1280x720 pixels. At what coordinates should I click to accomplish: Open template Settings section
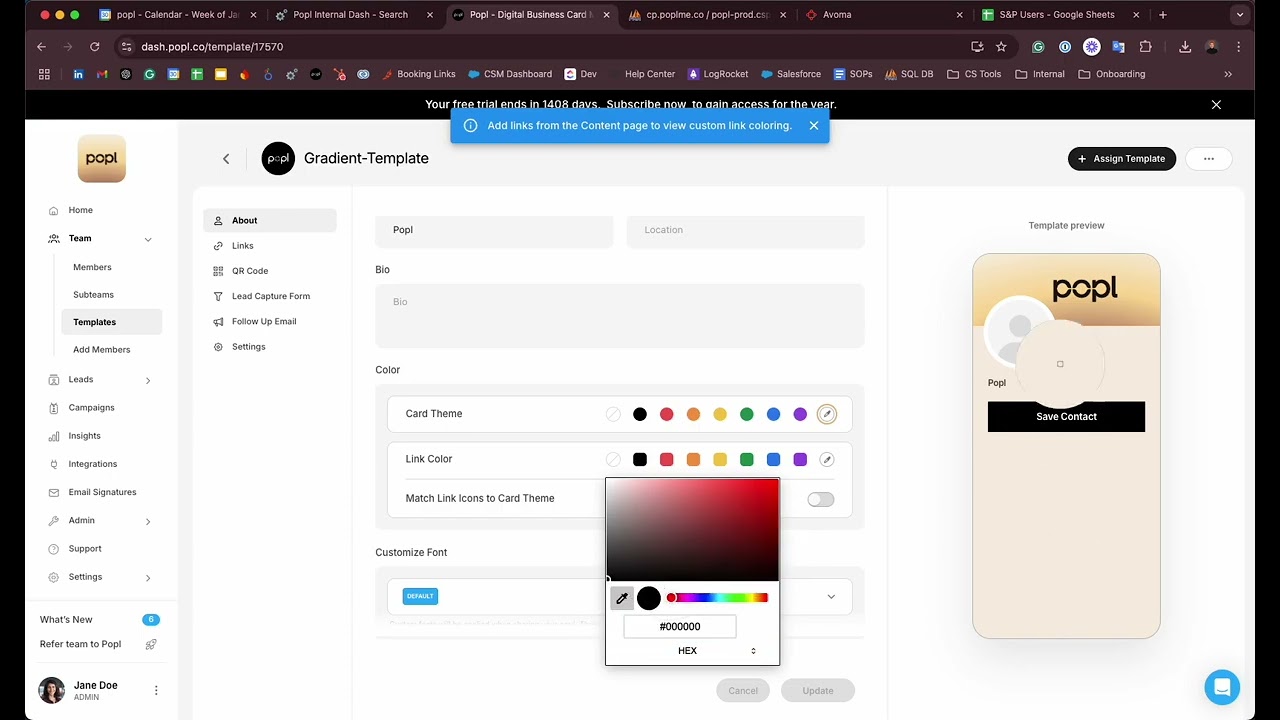(x=270, y=347)
